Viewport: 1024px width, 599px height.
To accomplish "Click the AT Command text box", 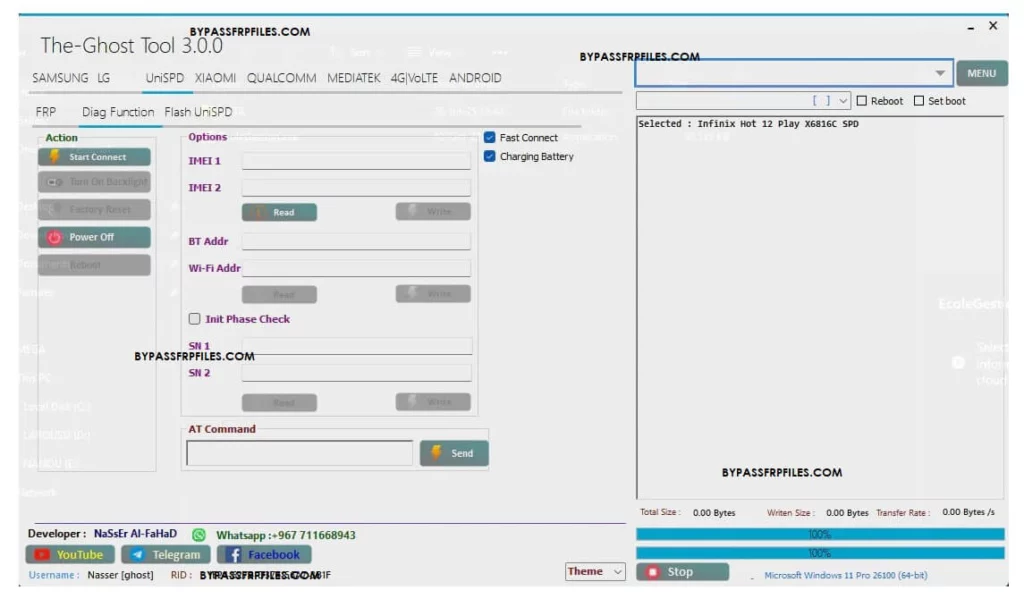I will [x=300, y=453].
